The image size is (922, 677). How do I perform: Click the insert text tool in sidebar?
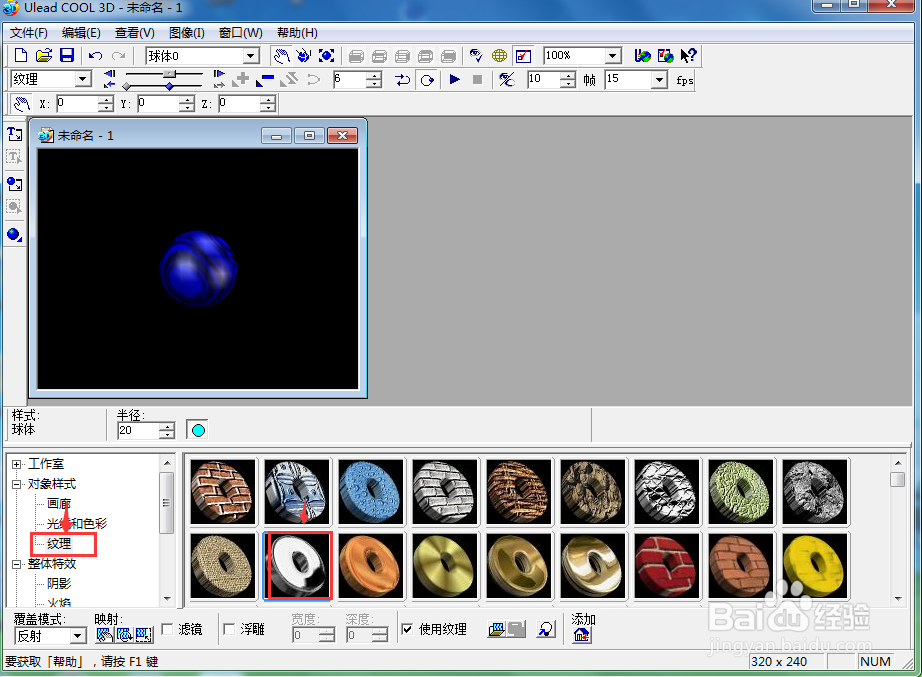click(x=15, y=134)
